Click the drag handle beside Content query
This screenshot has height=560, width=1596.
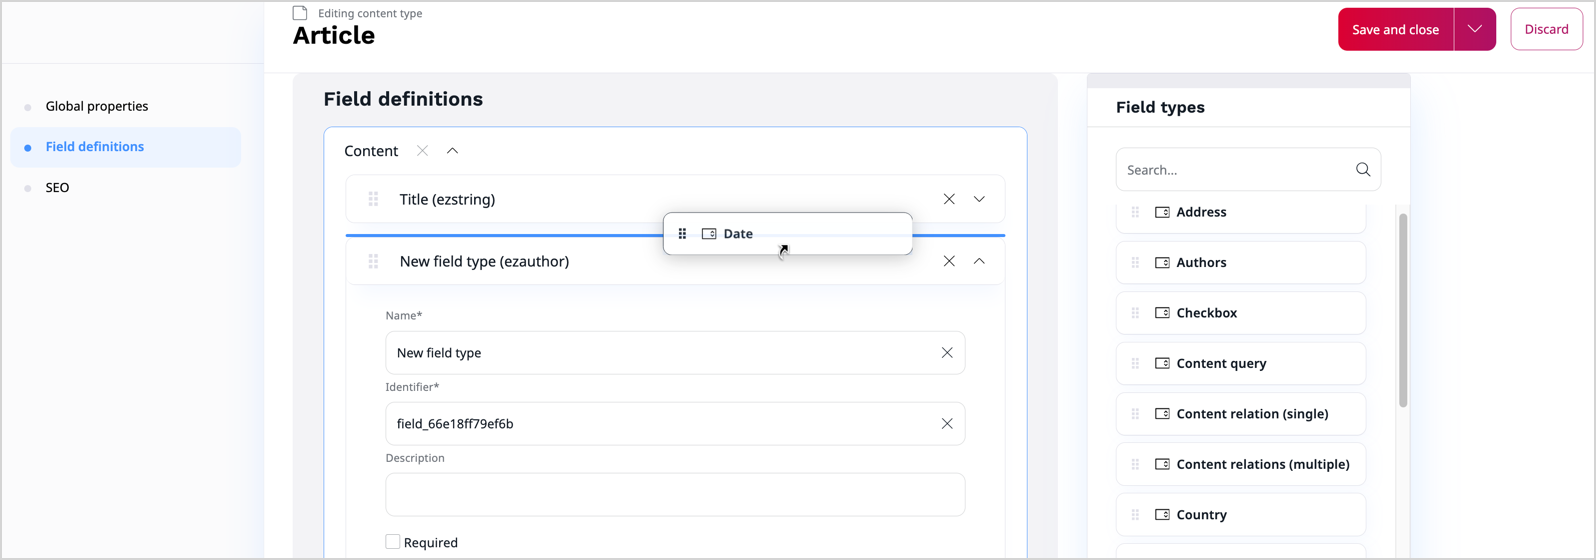click(1135, 364)
